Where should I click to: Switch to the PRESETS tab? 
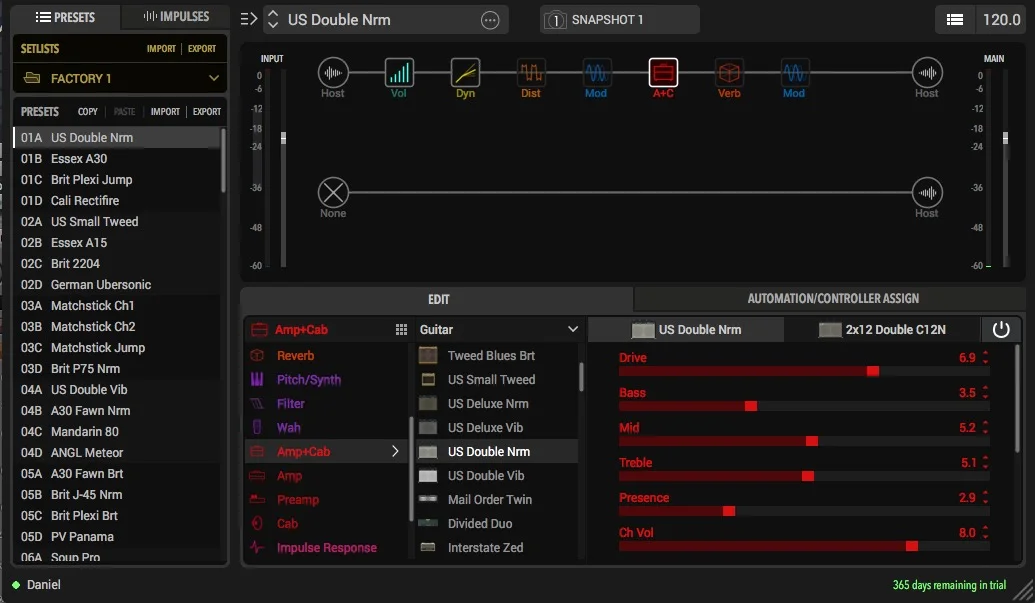click(x=65, y=17)
